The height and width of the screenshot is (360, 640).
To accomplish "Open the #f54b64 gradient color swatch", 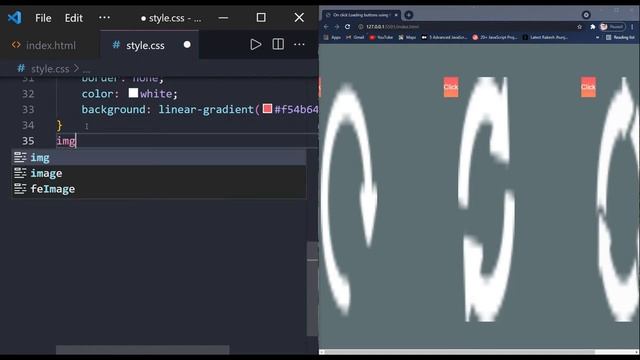I will coord(267,109).
